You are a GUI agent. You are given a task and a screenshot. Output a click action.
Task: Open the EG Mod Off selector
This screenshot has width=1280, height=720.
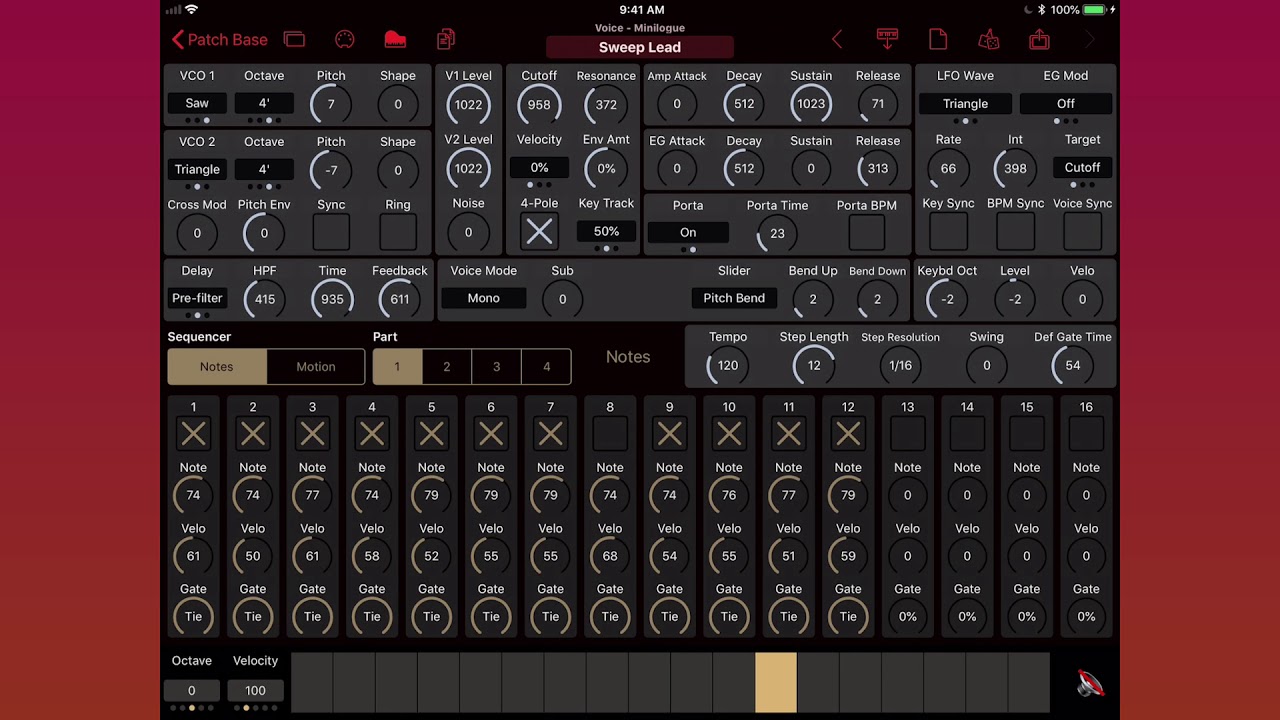[x=1066, y=103]
